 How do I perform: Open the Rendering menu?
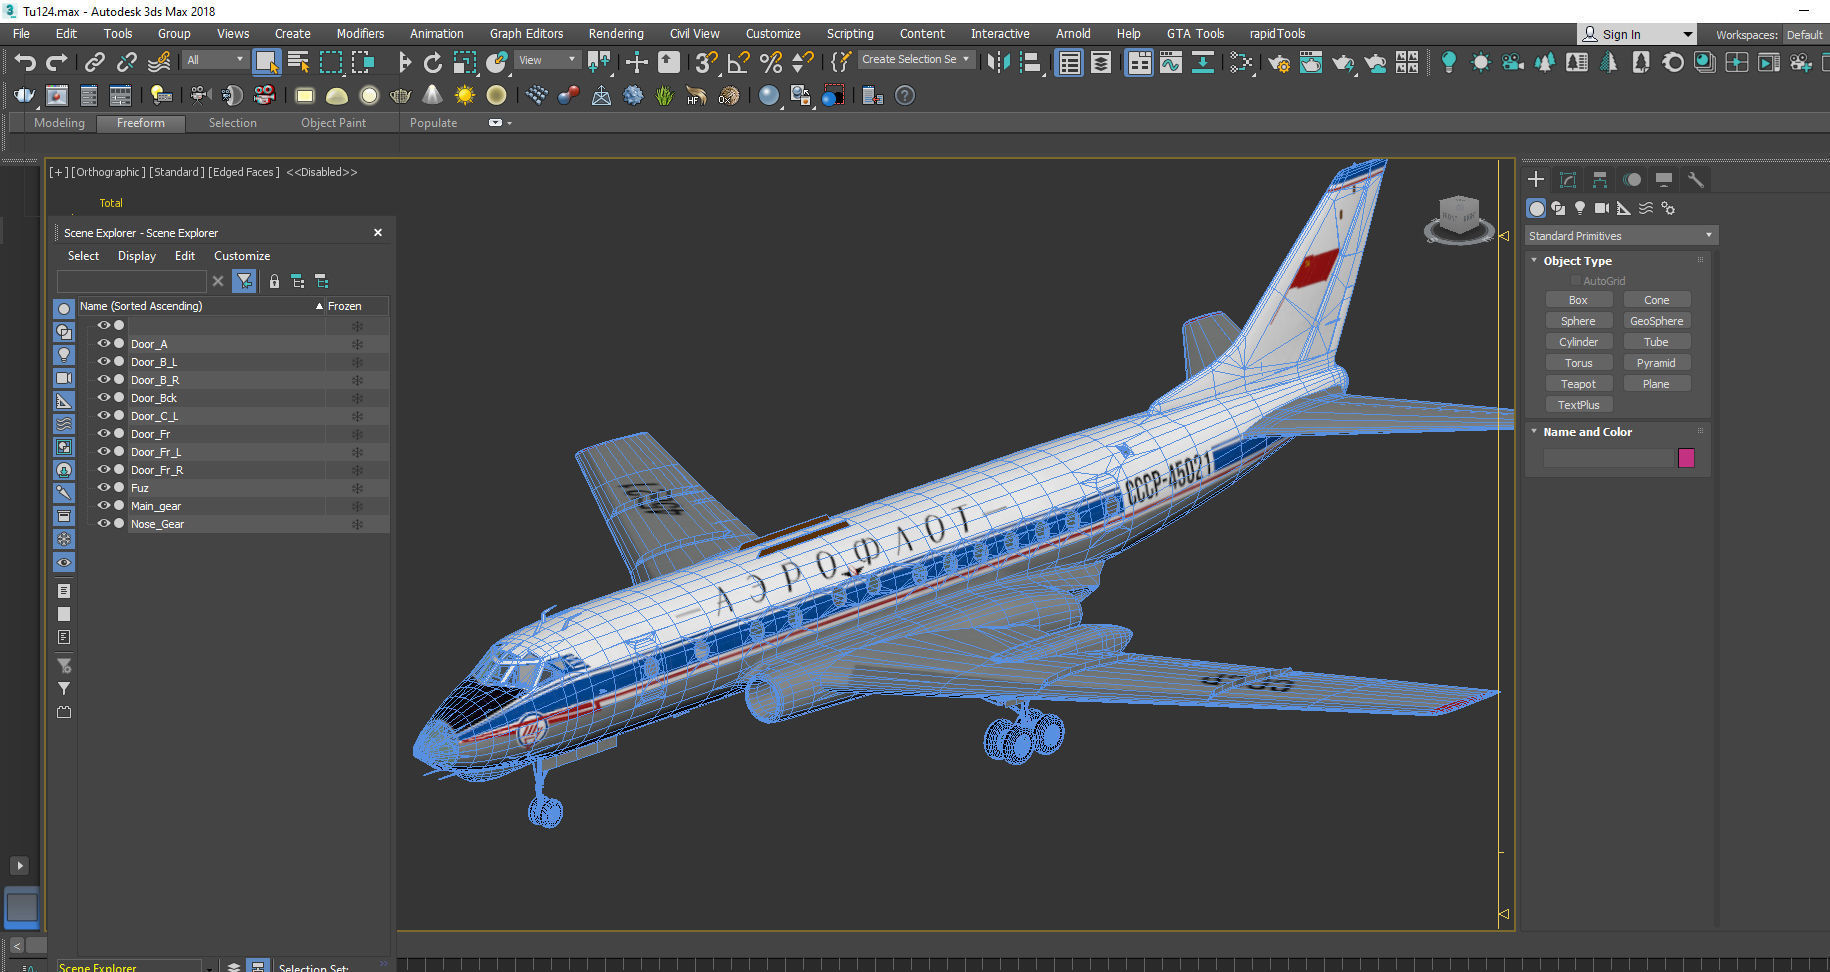pos(616,34)
